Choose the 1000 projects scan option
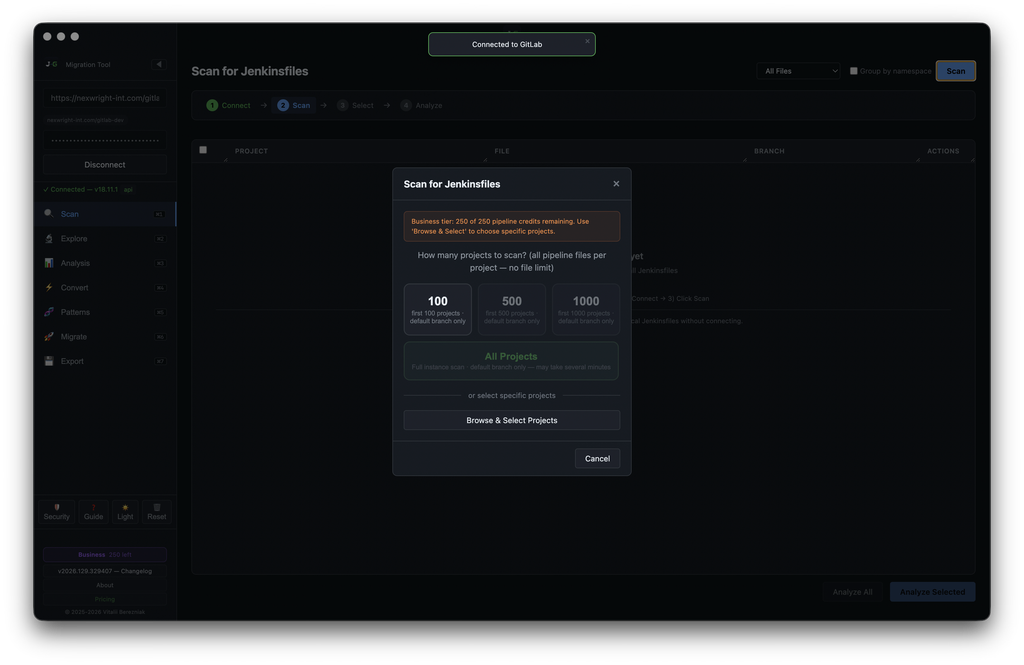The image size is (1024, 665). (586, 309)
